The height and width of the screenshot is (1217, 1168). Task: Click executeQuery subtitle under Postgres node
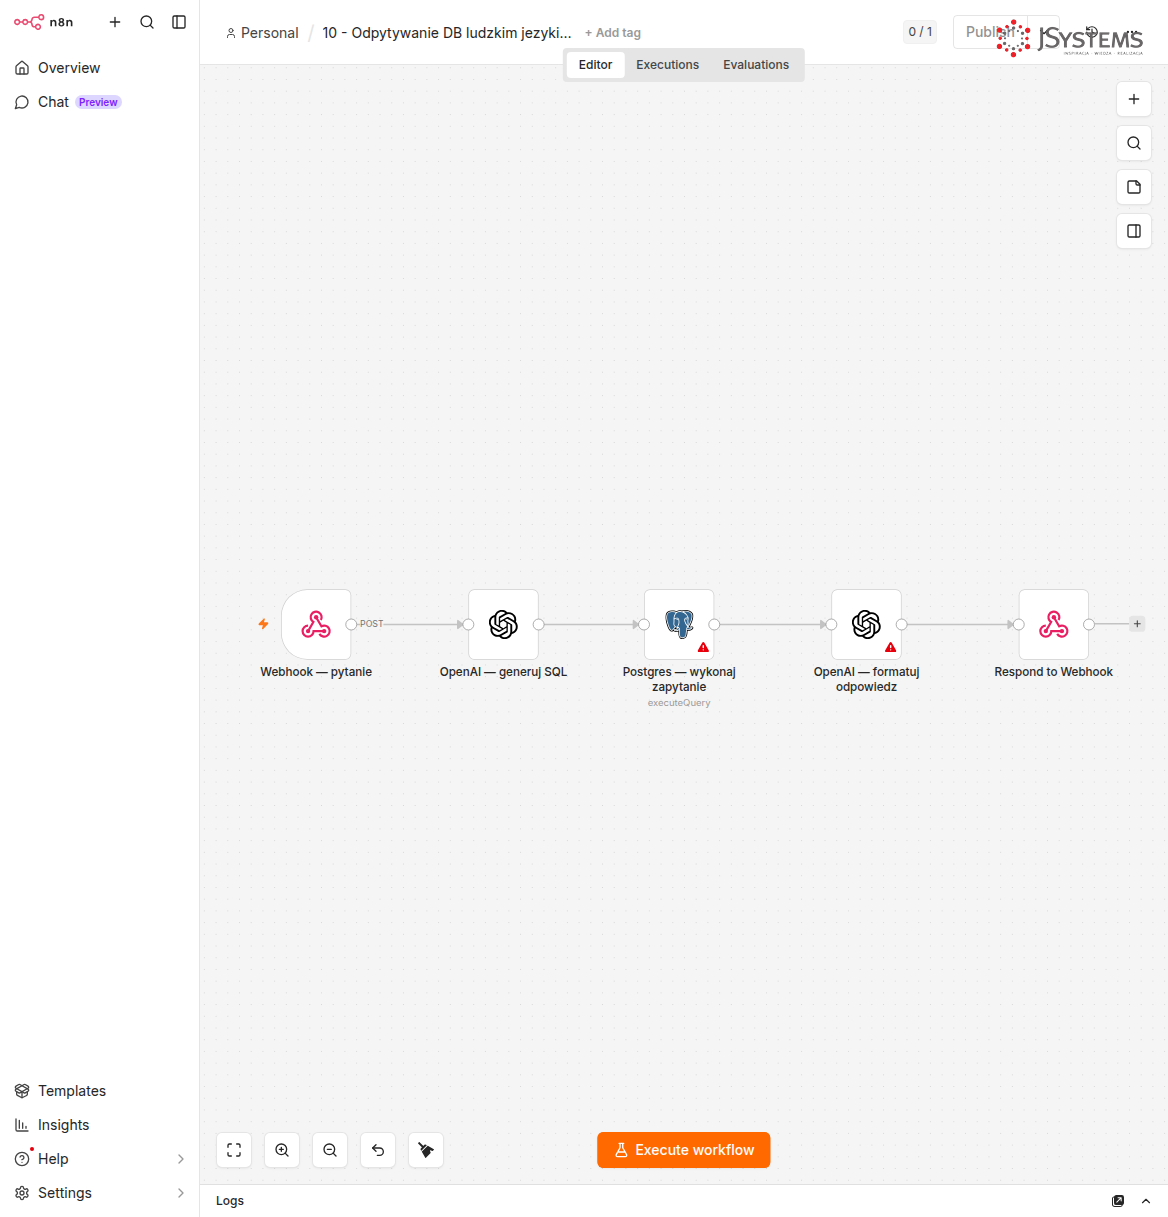(x=679, y=703)
